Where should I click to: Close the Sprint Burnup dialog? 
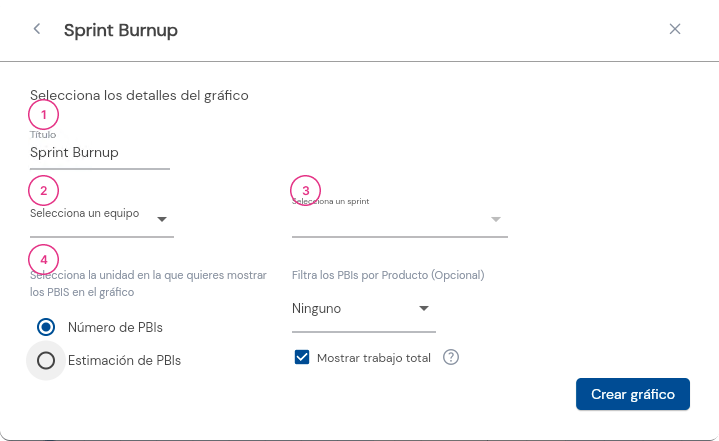(x=675, y=29)
